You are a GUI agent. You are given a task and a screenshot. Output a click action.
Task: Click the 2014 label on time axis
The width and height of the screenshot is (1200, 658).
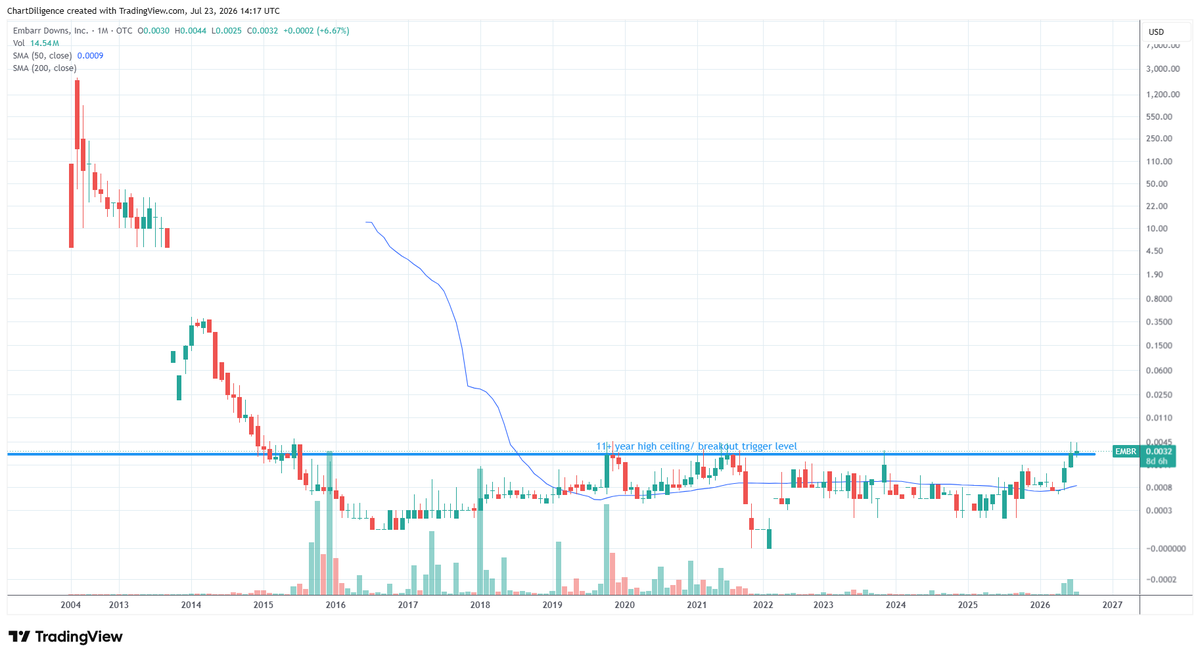click(191, 605)
